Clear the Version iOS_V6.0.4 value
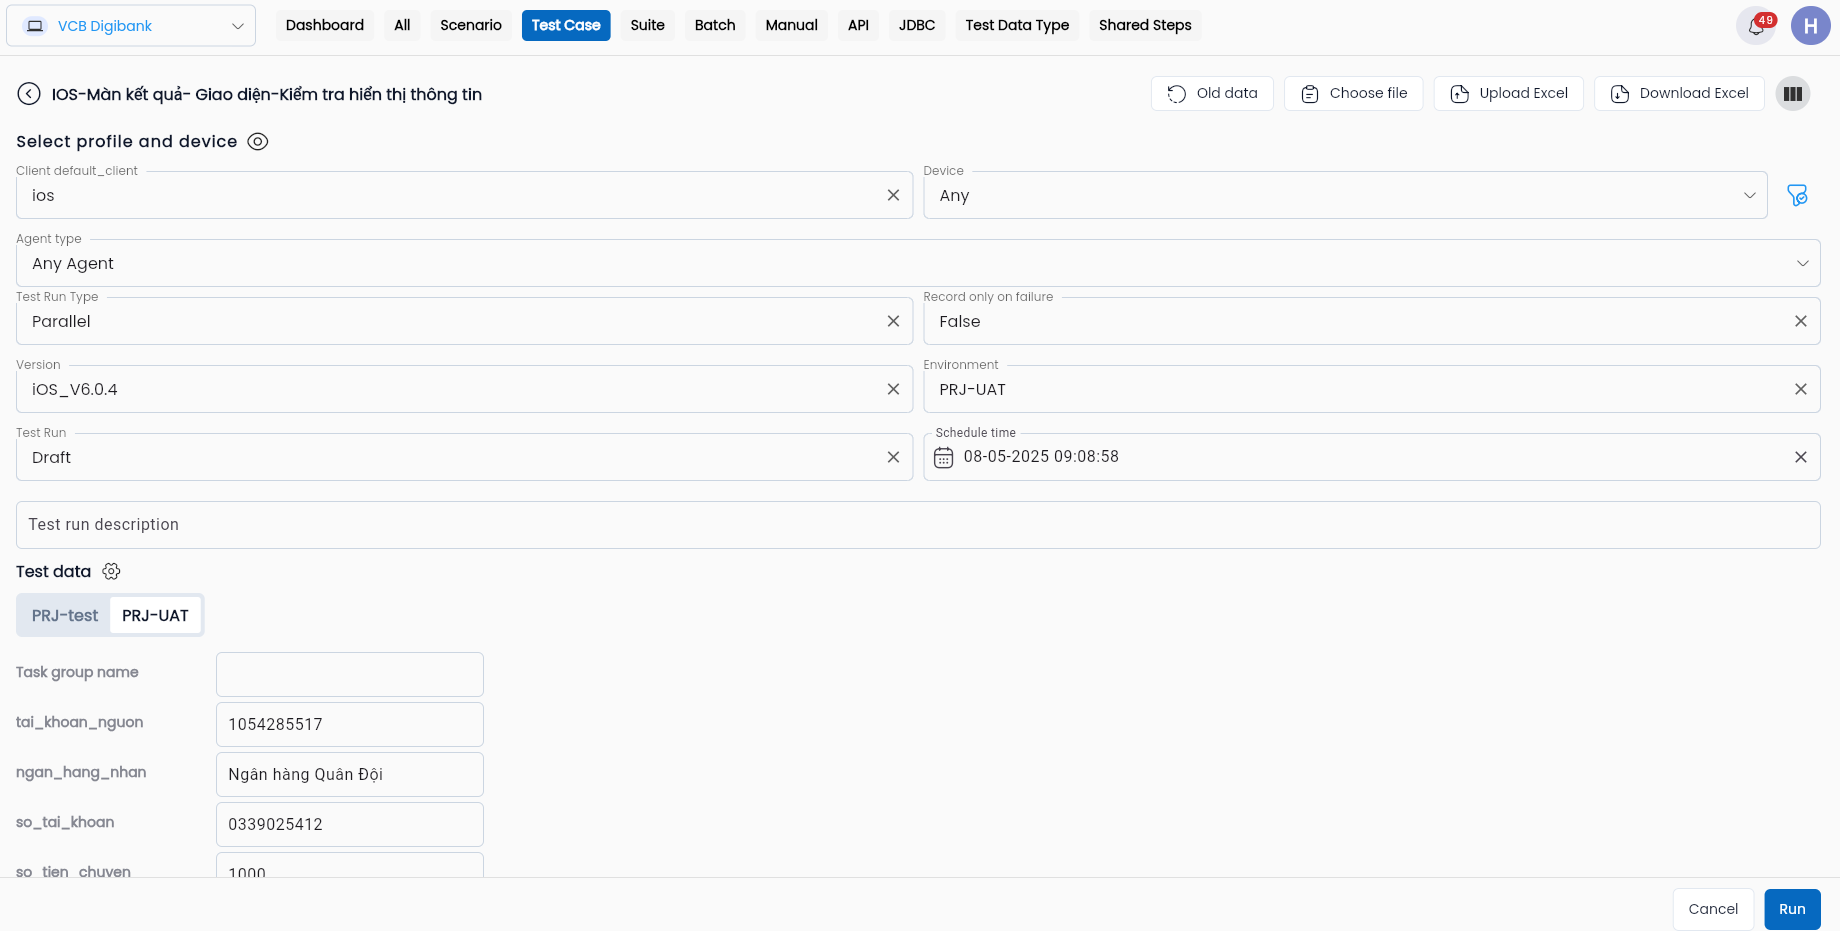 point(893,390)
